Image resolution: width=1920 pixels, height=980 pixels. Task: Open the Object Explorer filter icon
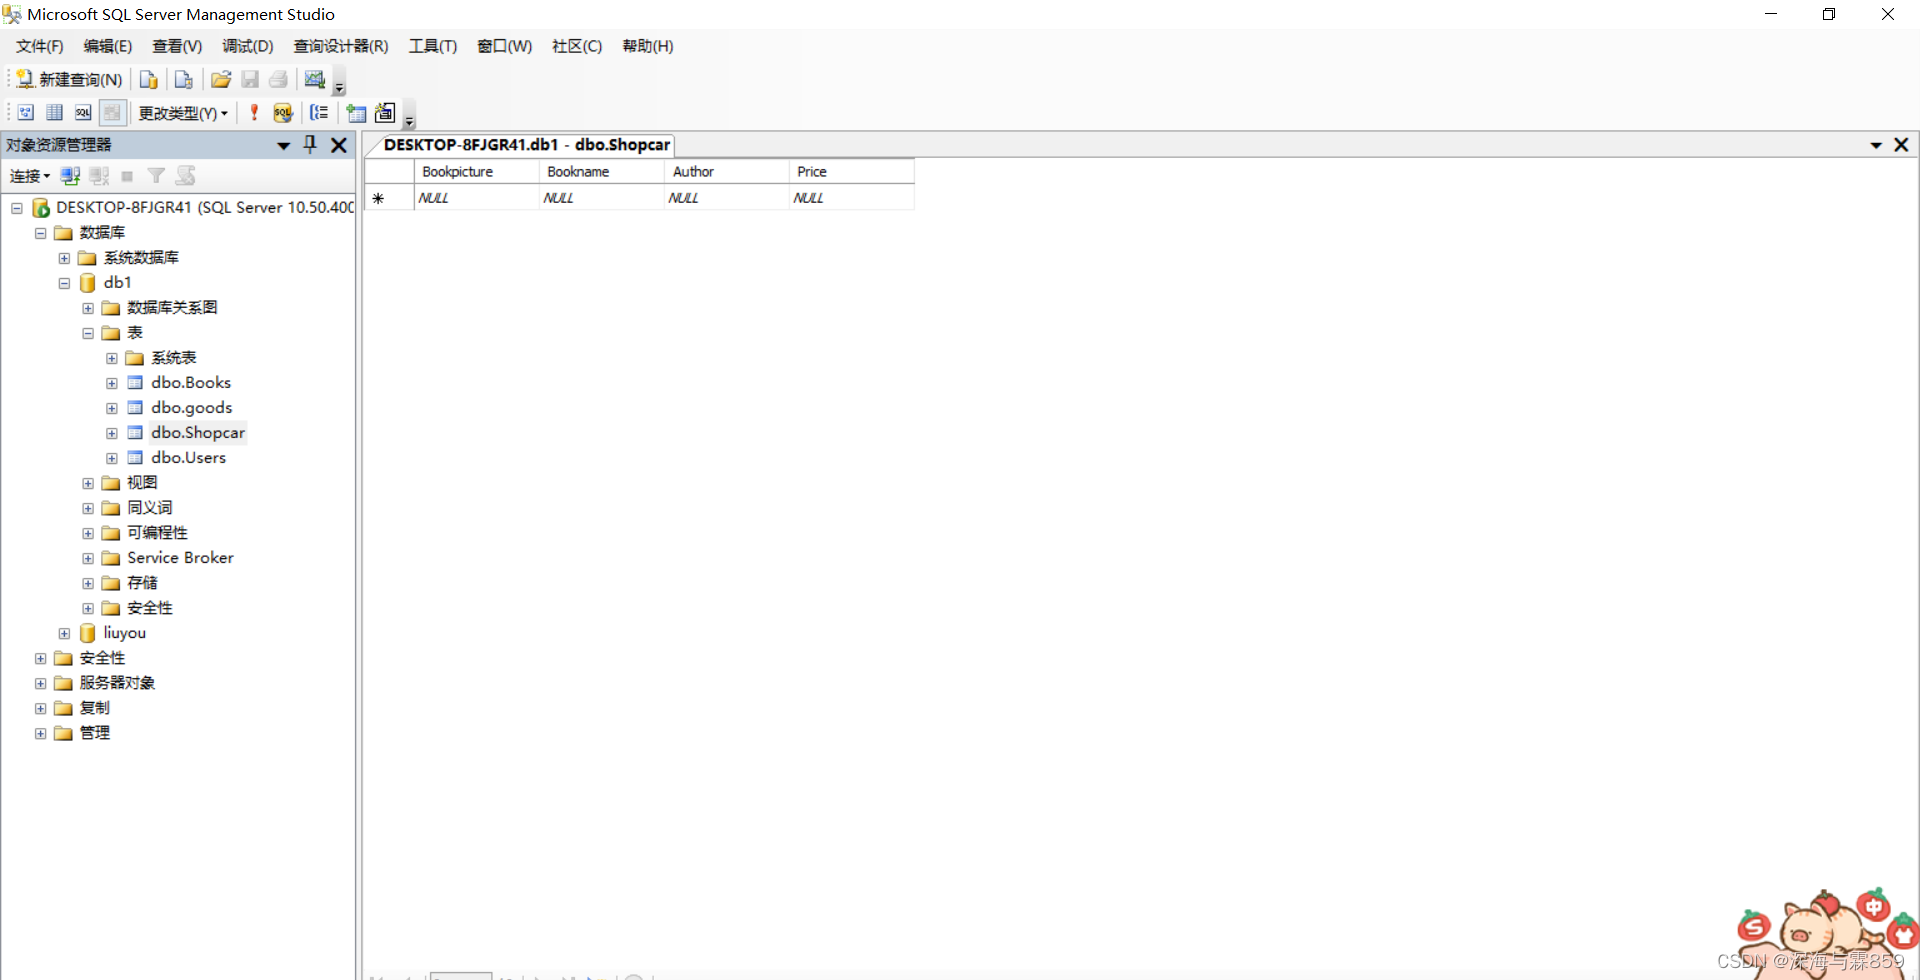(156, 176)
